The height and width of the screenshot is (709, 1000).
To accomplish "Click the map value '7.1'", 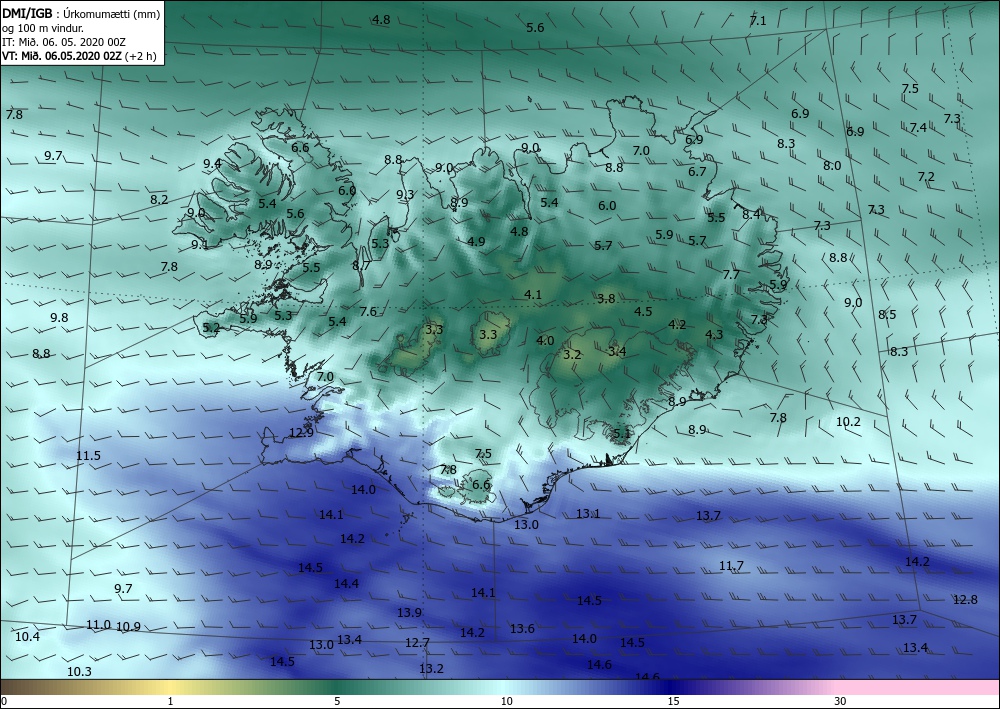I will pyautogui.click(x=757, y=21).
